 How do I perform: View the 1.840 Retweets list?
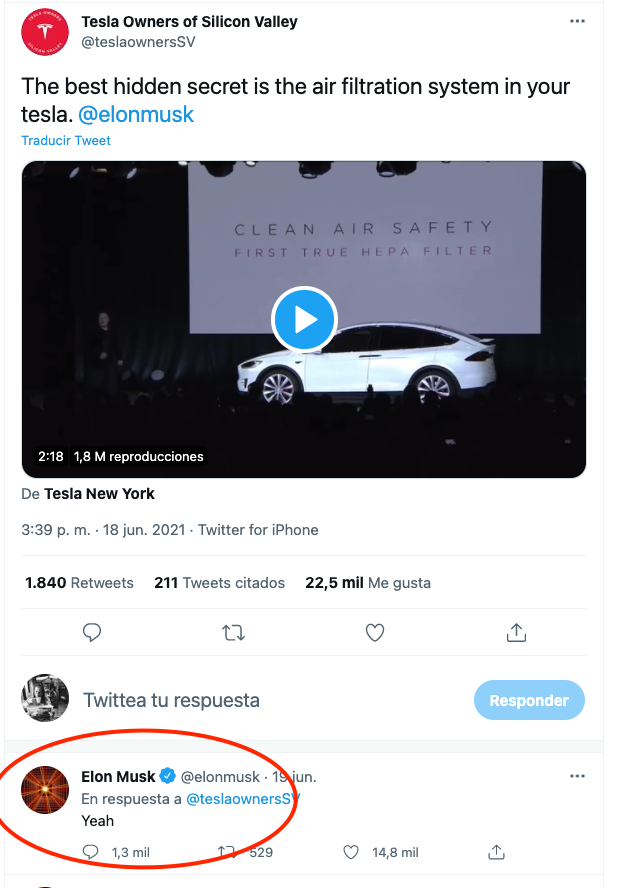[79, 583]
